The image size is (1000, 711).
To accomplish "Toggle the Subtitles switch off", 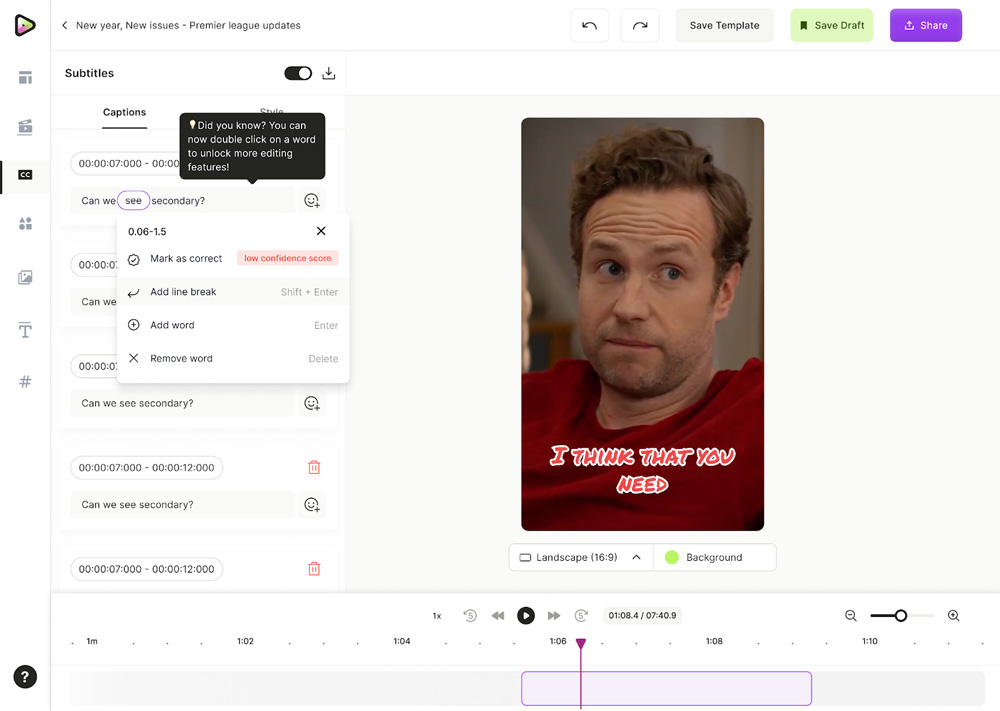I will point(298,73).
